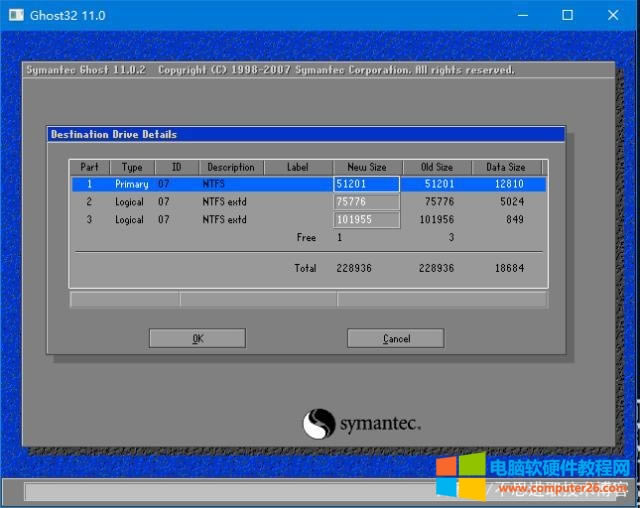Click the Free label
The image size is (640, 508).
306,237
